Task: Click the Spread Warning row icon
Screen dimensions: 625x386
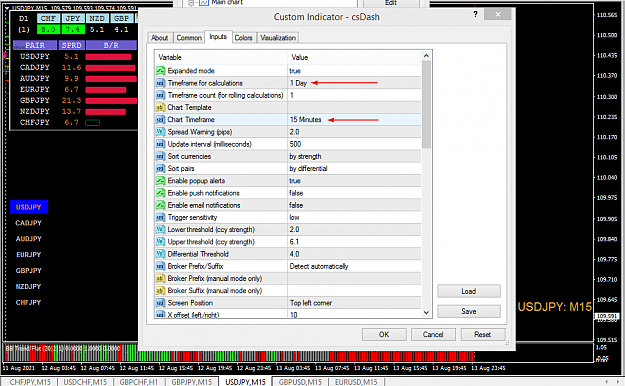Action: [x=160, y=132]
